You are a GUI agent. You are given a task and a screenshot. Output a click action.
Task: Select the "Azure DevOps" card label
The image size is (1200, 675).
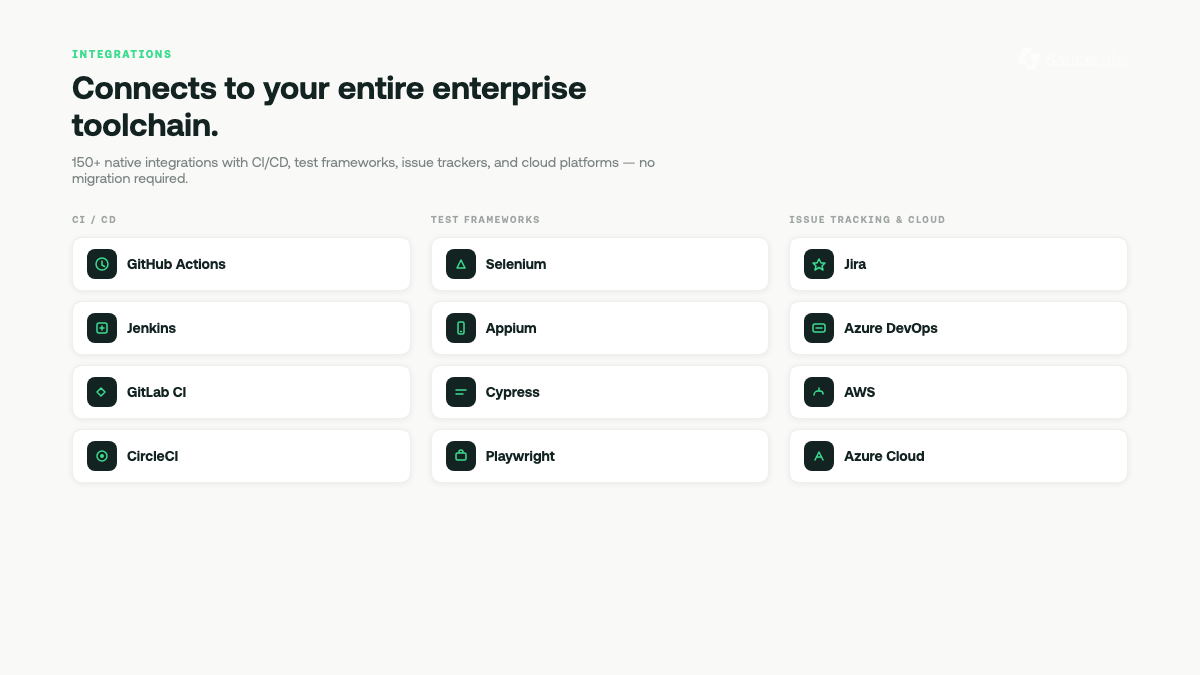tap(891, 328)
